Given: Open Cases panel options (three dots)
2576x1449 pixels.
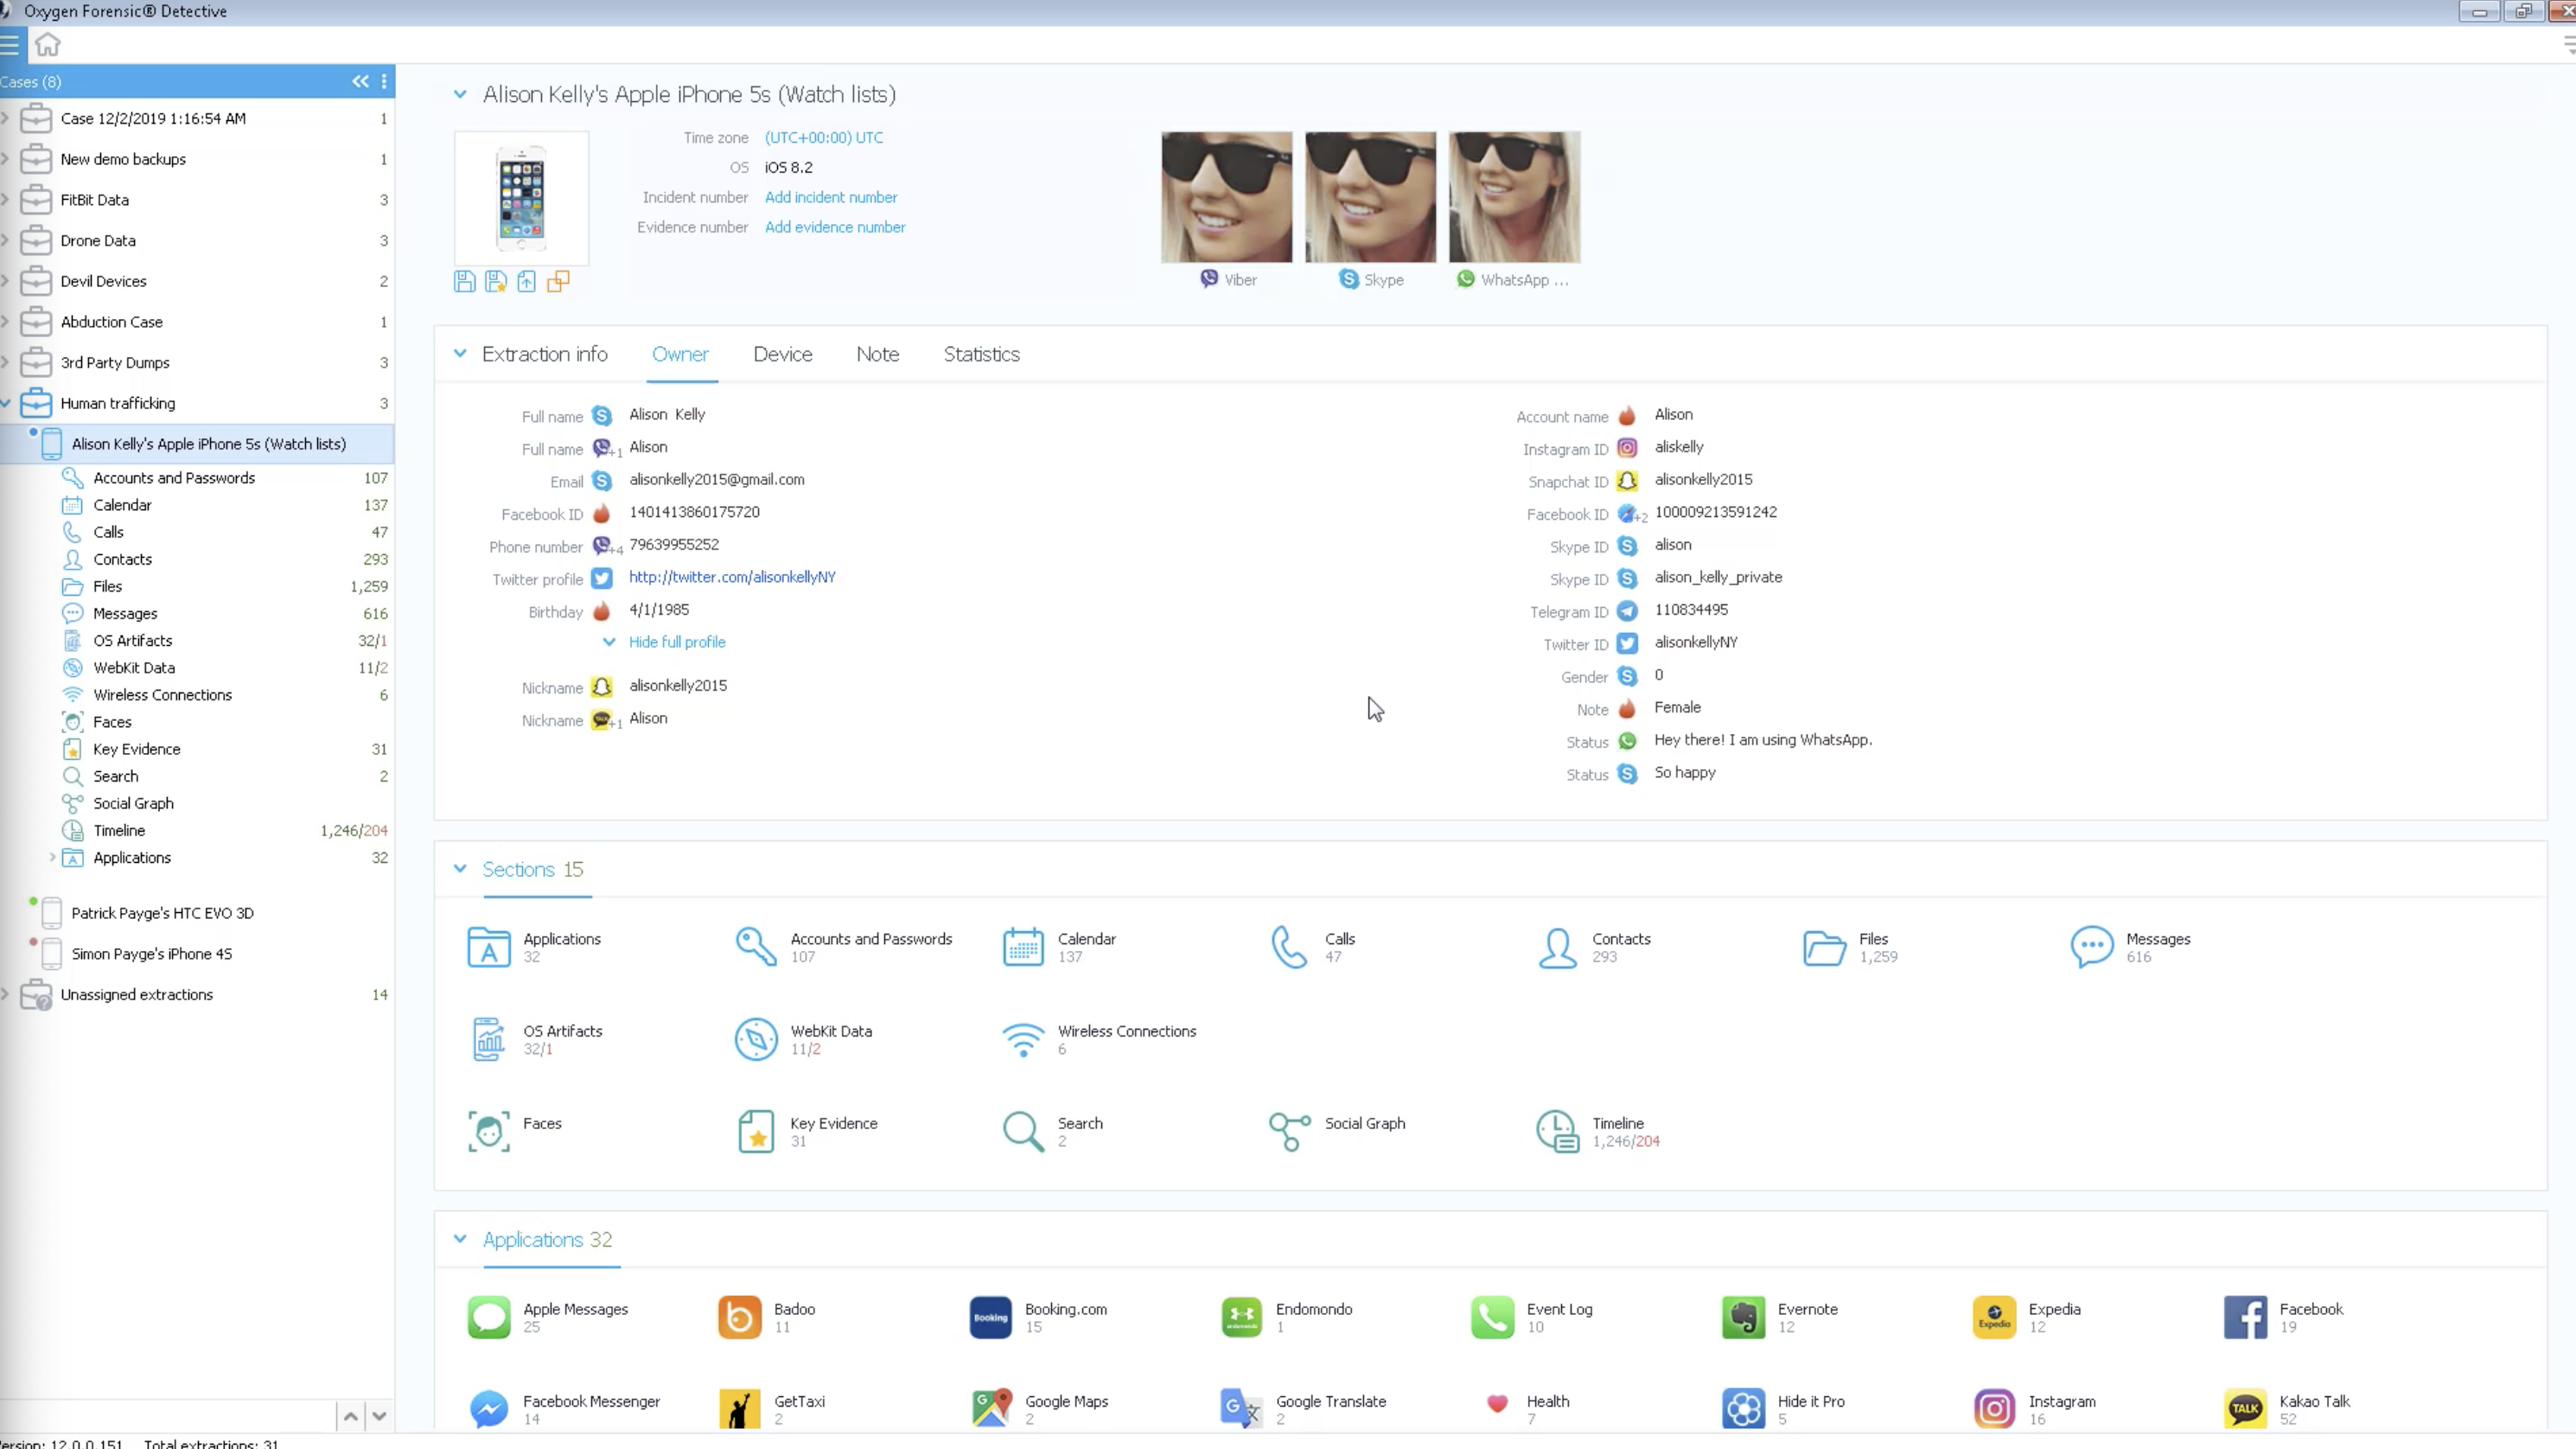Looking at the screenshot, I should (384, 81).
